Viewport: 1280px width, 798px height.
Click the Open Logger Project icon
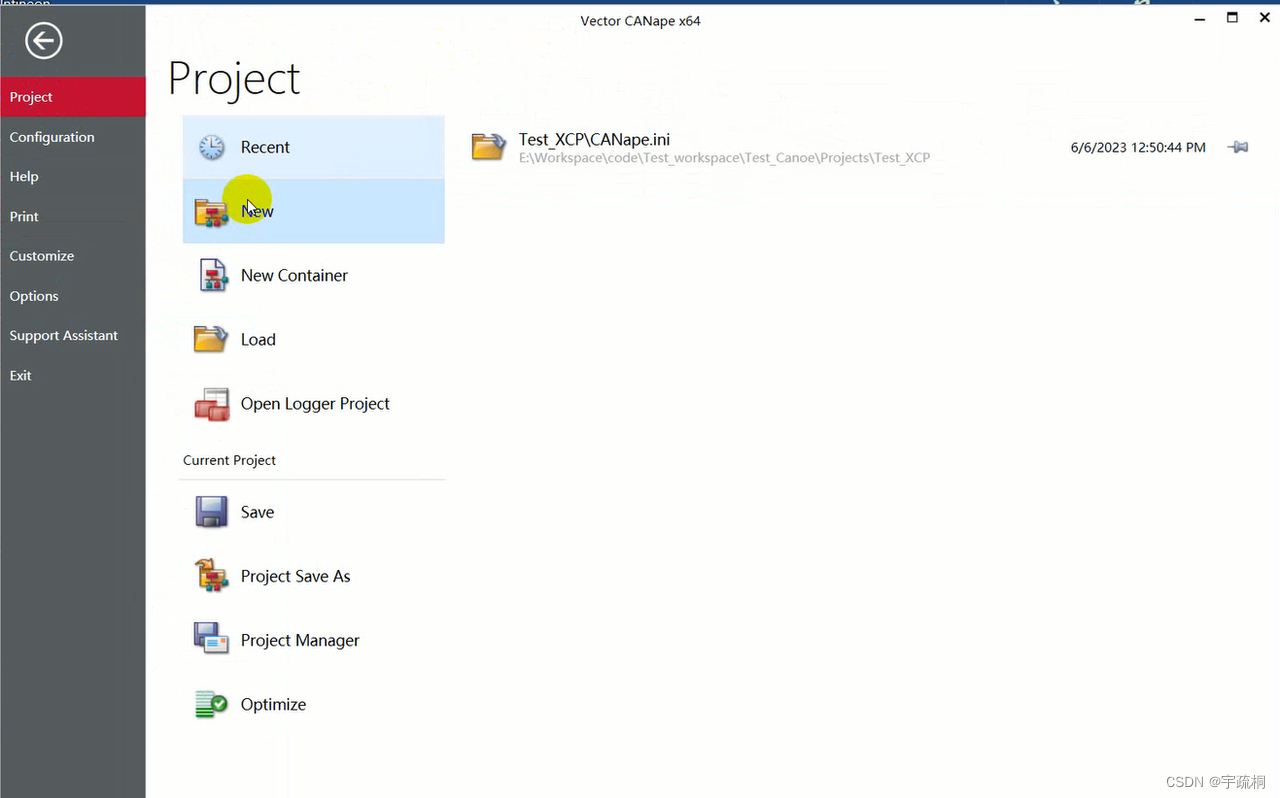pos(212,404)
